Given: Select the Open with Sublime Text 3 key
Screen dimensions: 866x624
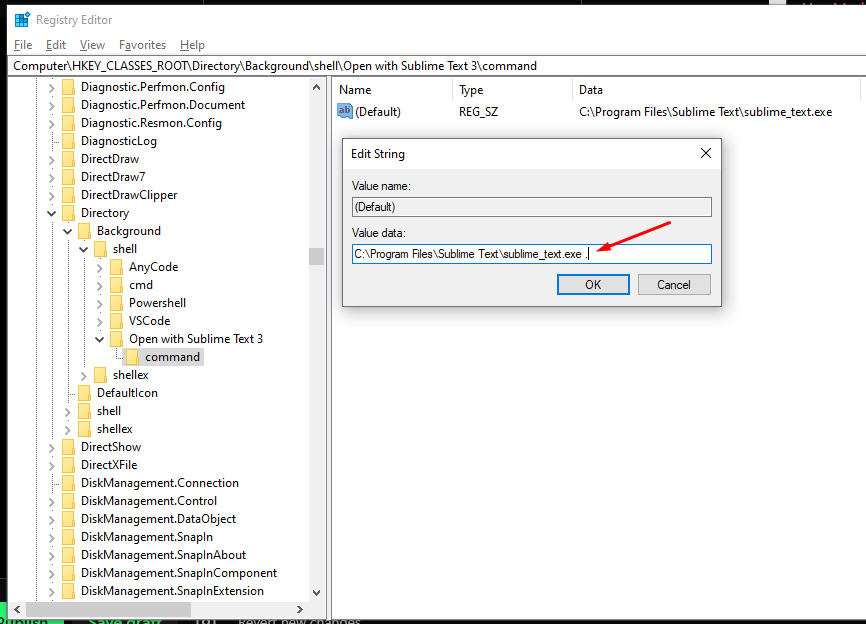Looking at the screenshot, I should 196,339.
